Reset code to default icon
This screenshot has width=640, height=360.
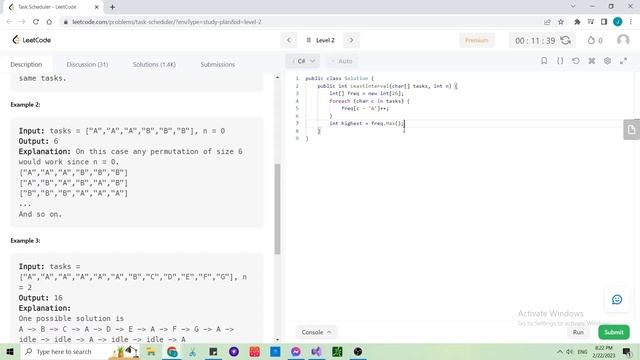(576, 60)
